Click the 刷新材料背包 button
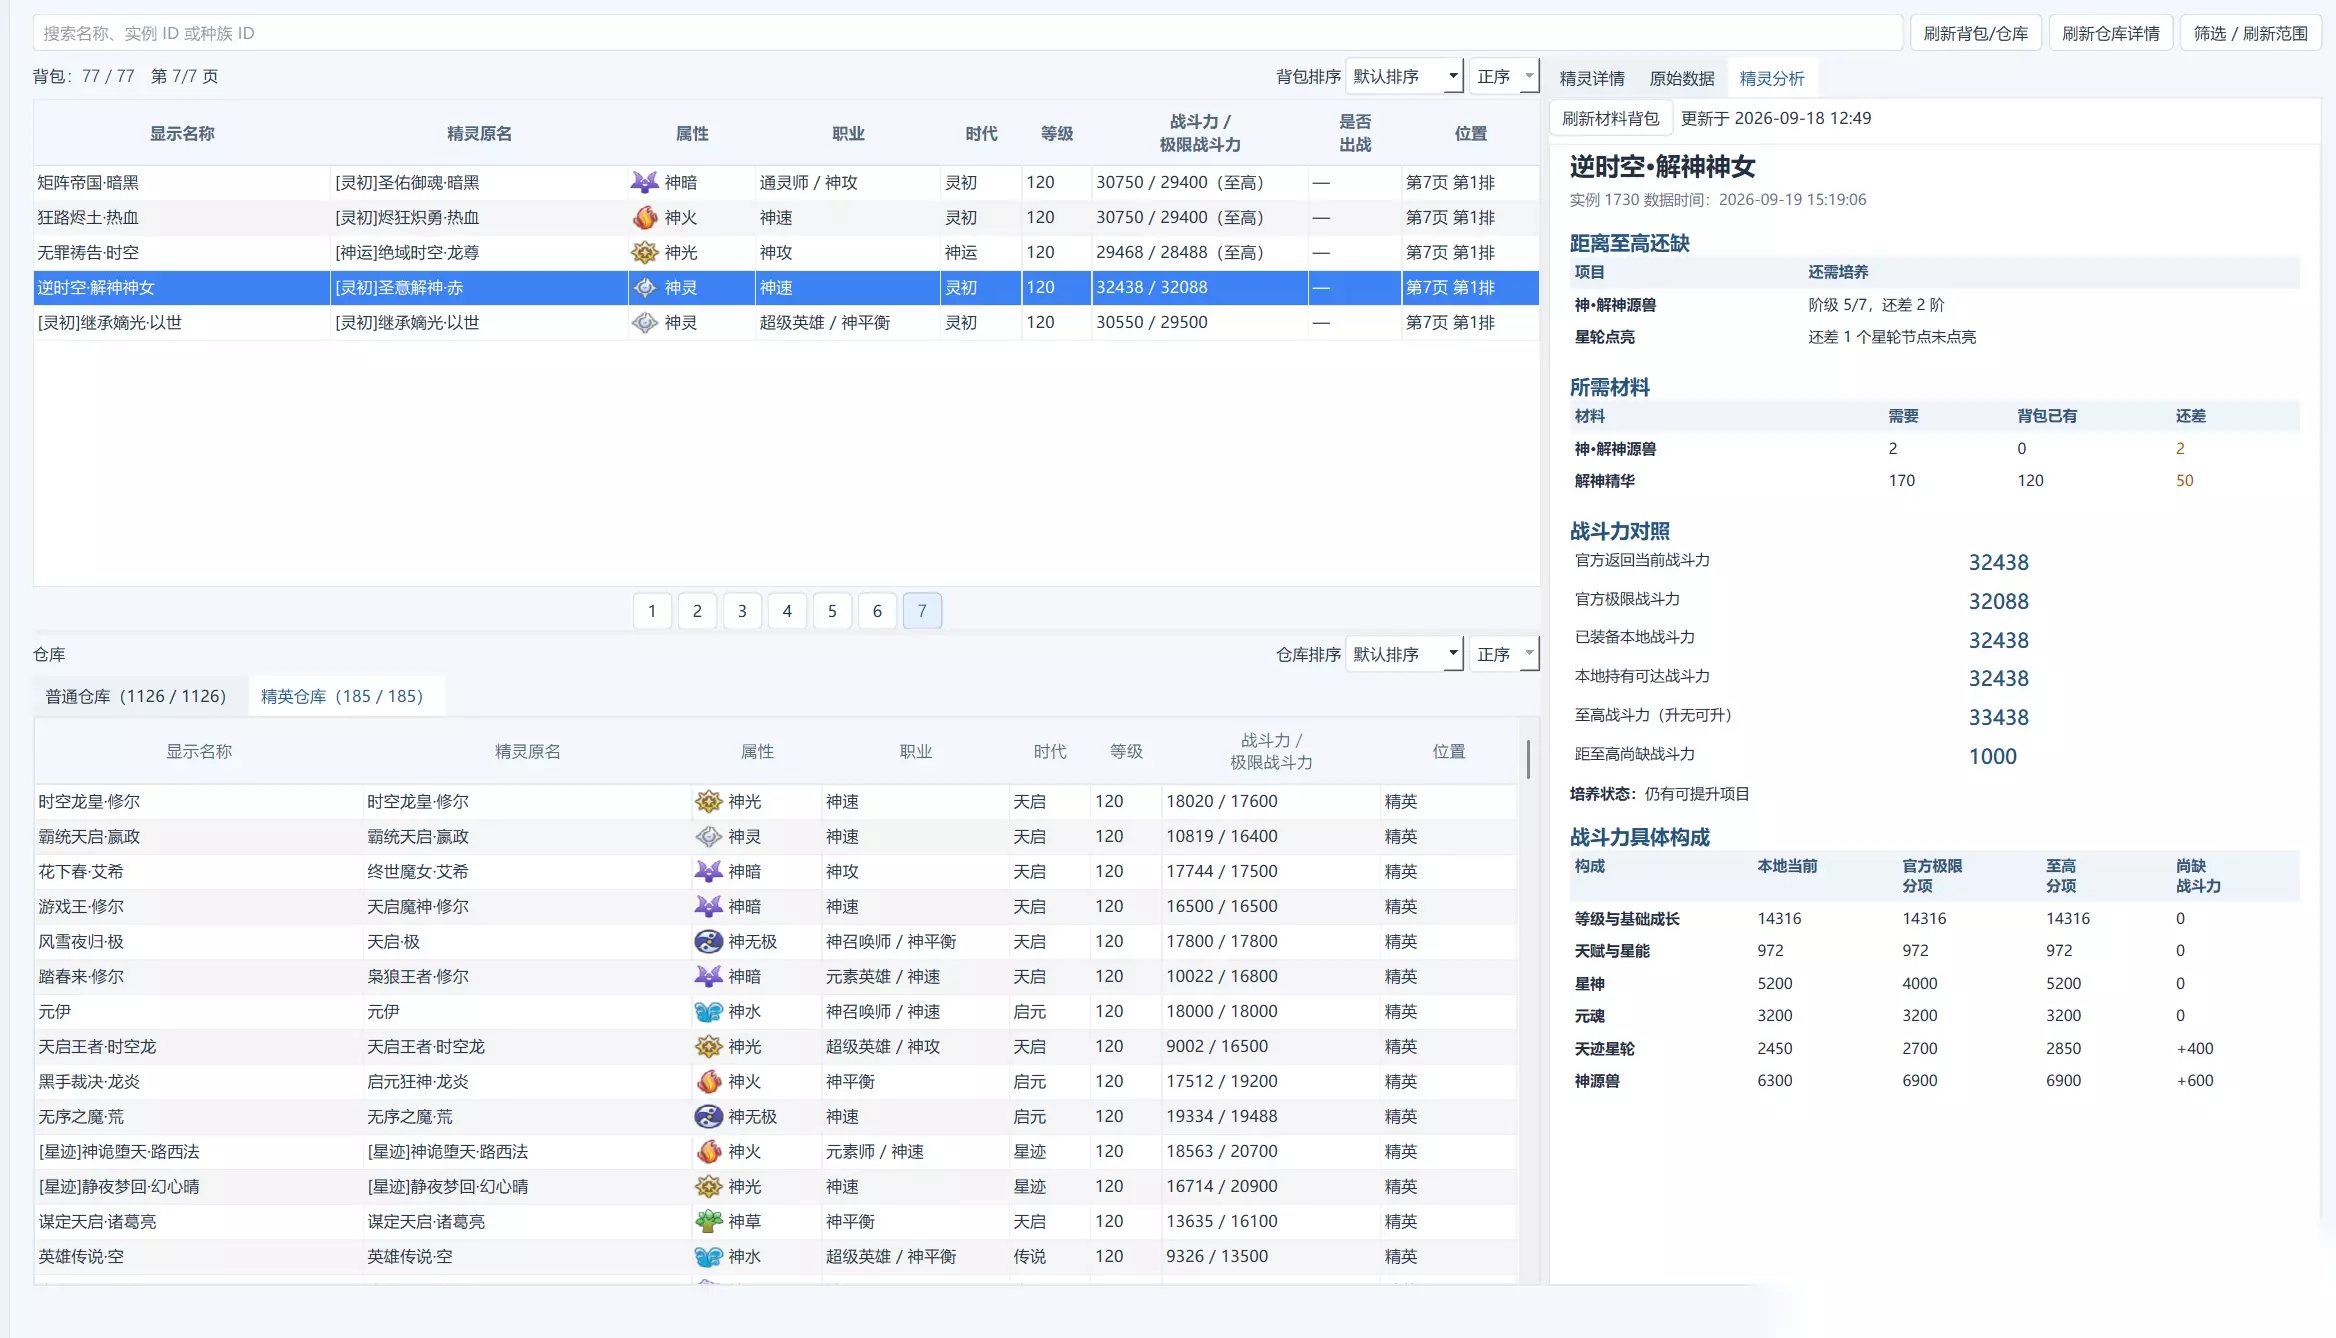Screen dimensions: 2336x1338 point(1610,118)
